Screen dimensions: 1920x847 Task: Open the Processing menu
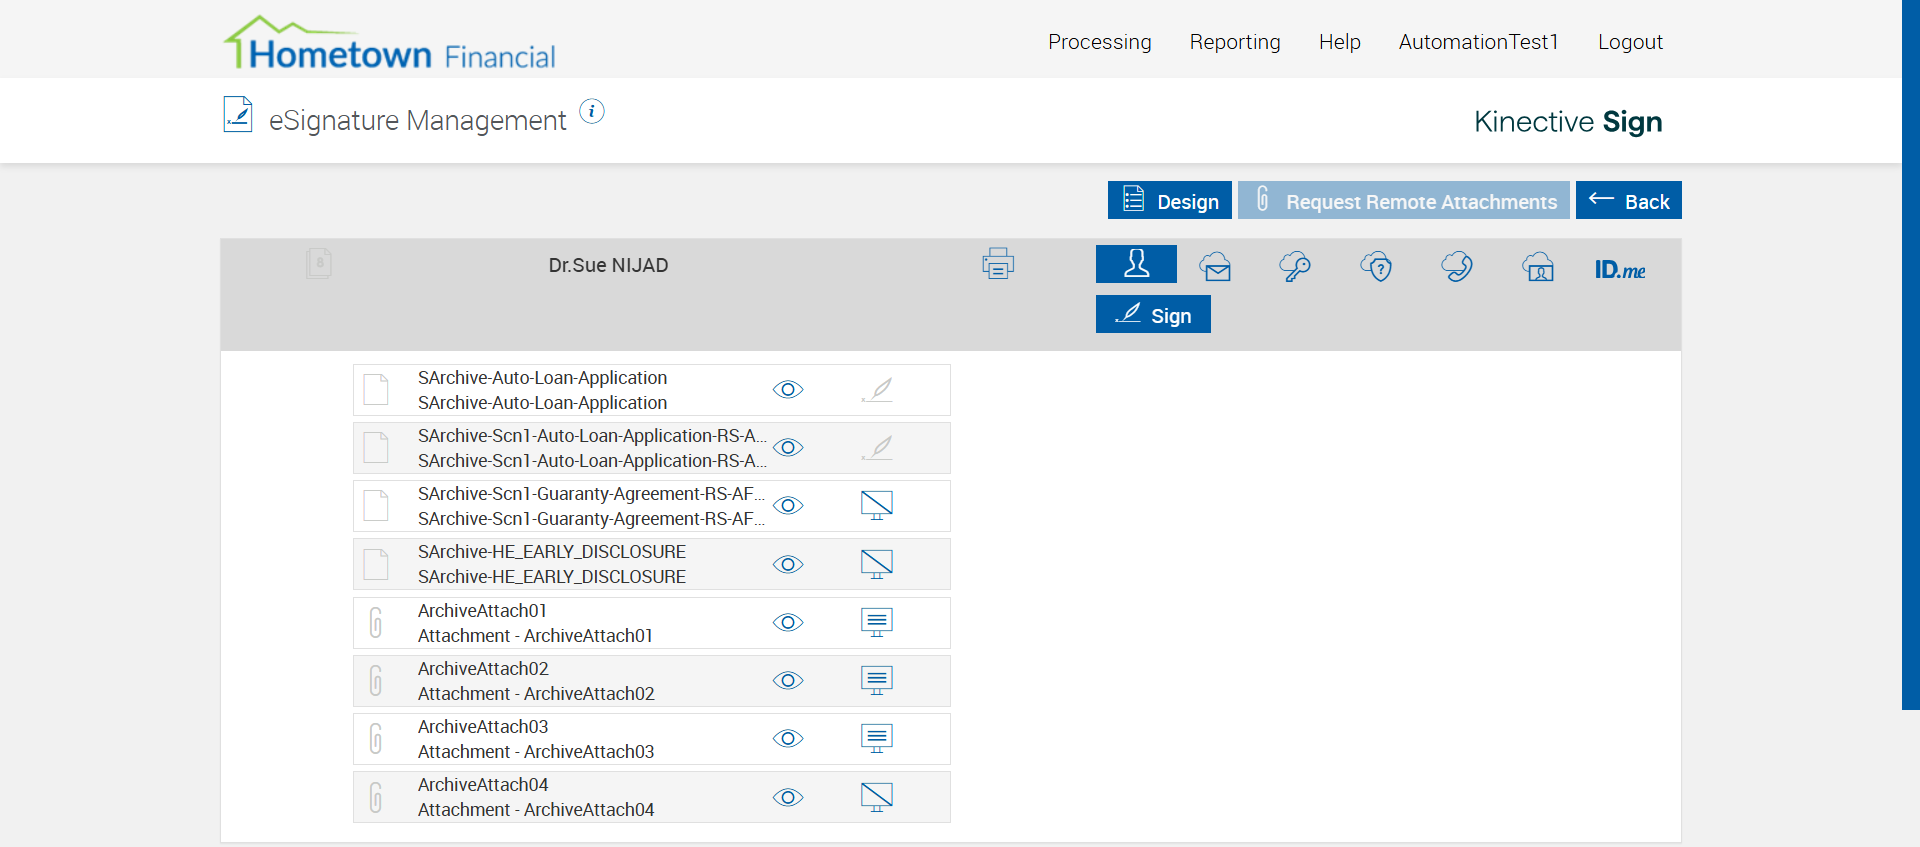(1099, 42)
